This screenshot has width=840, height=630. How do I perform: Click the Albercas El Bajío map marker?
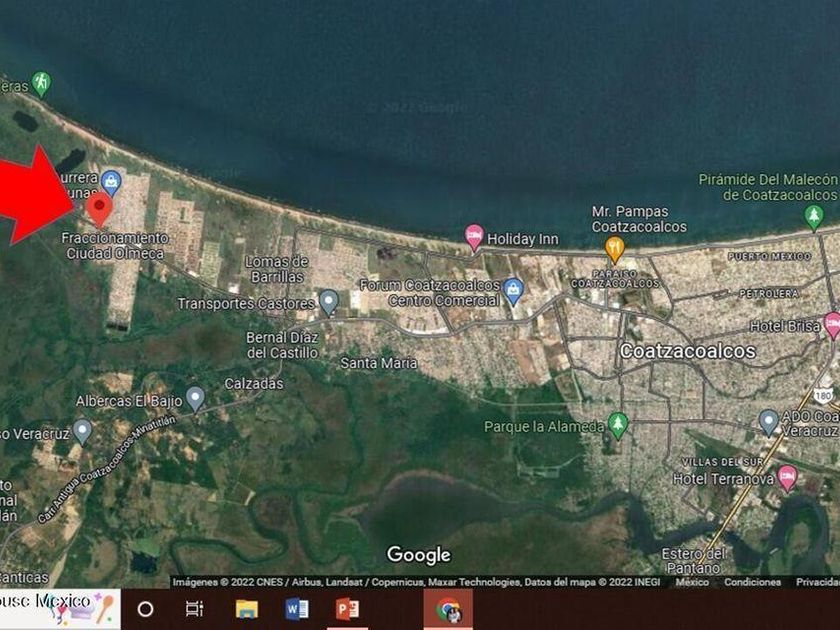(195, 398)
